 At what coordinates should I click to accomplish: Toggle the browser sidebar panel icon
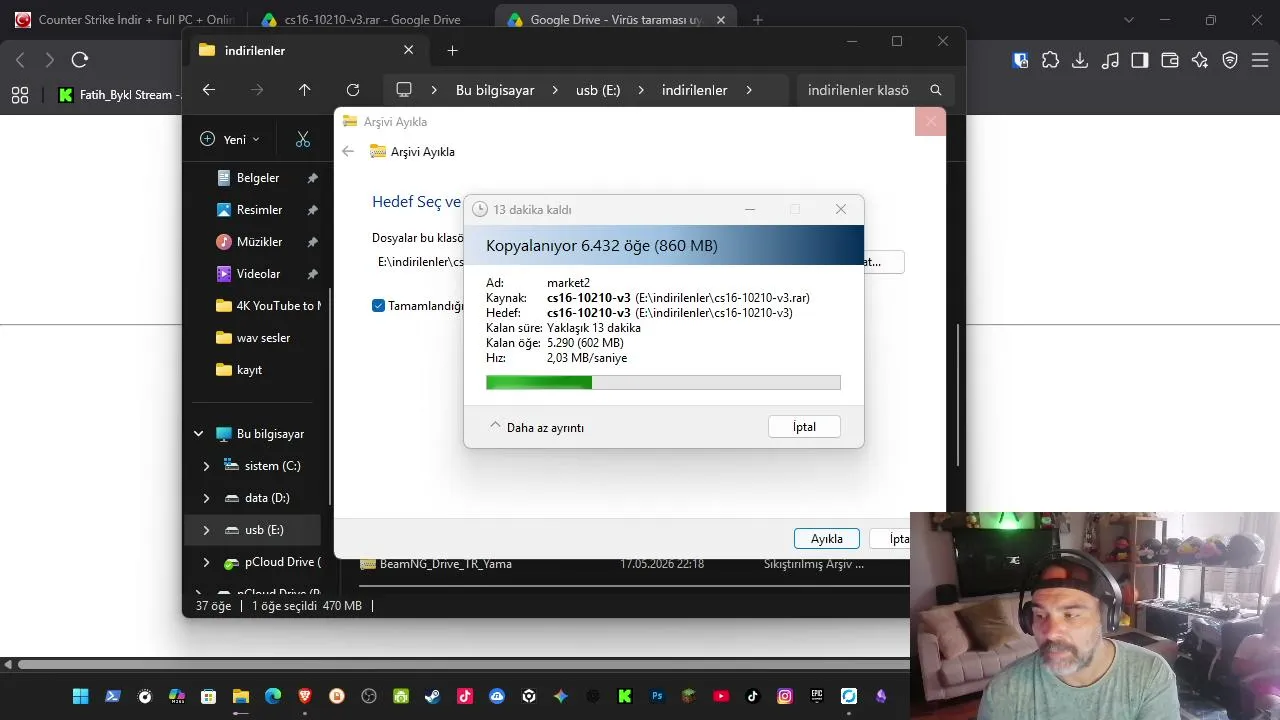1140,60
